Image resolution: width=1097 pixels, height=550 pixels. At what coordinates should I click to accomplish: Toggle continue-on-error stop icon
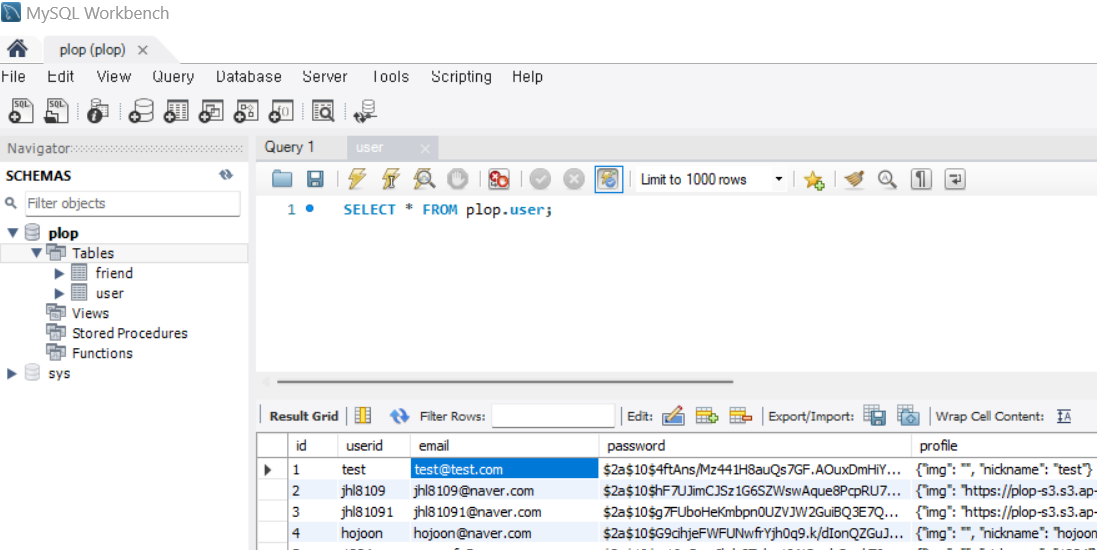pos(499,179)
